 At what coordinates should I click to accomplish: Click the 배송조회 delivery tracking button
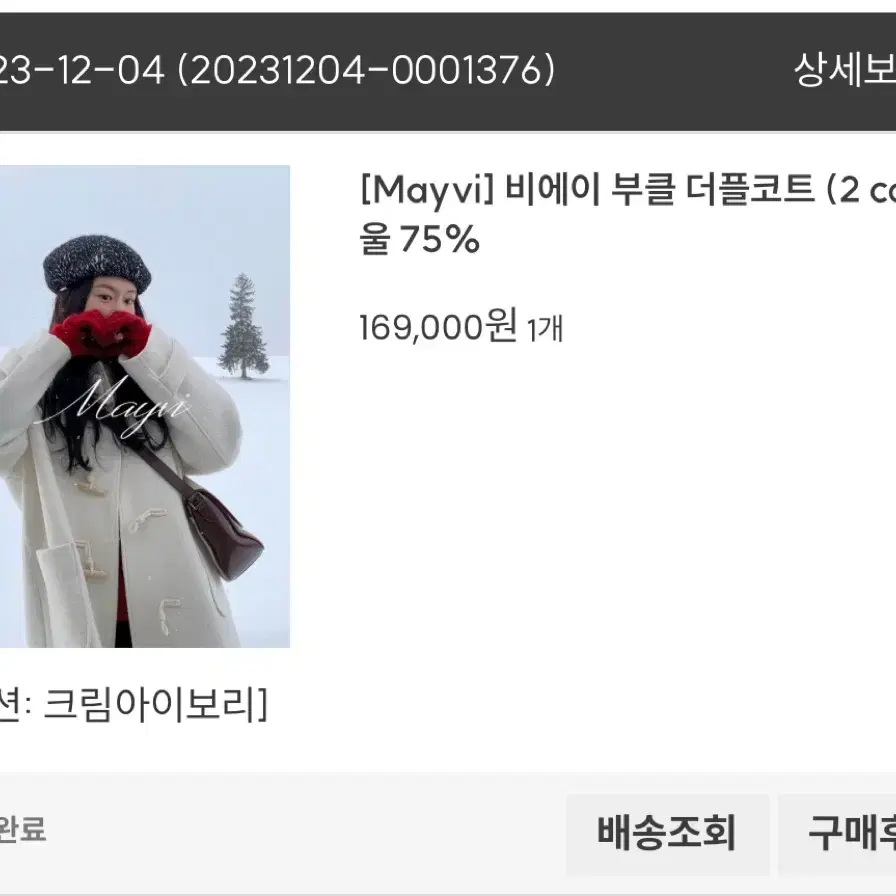[x=667, y=833]
